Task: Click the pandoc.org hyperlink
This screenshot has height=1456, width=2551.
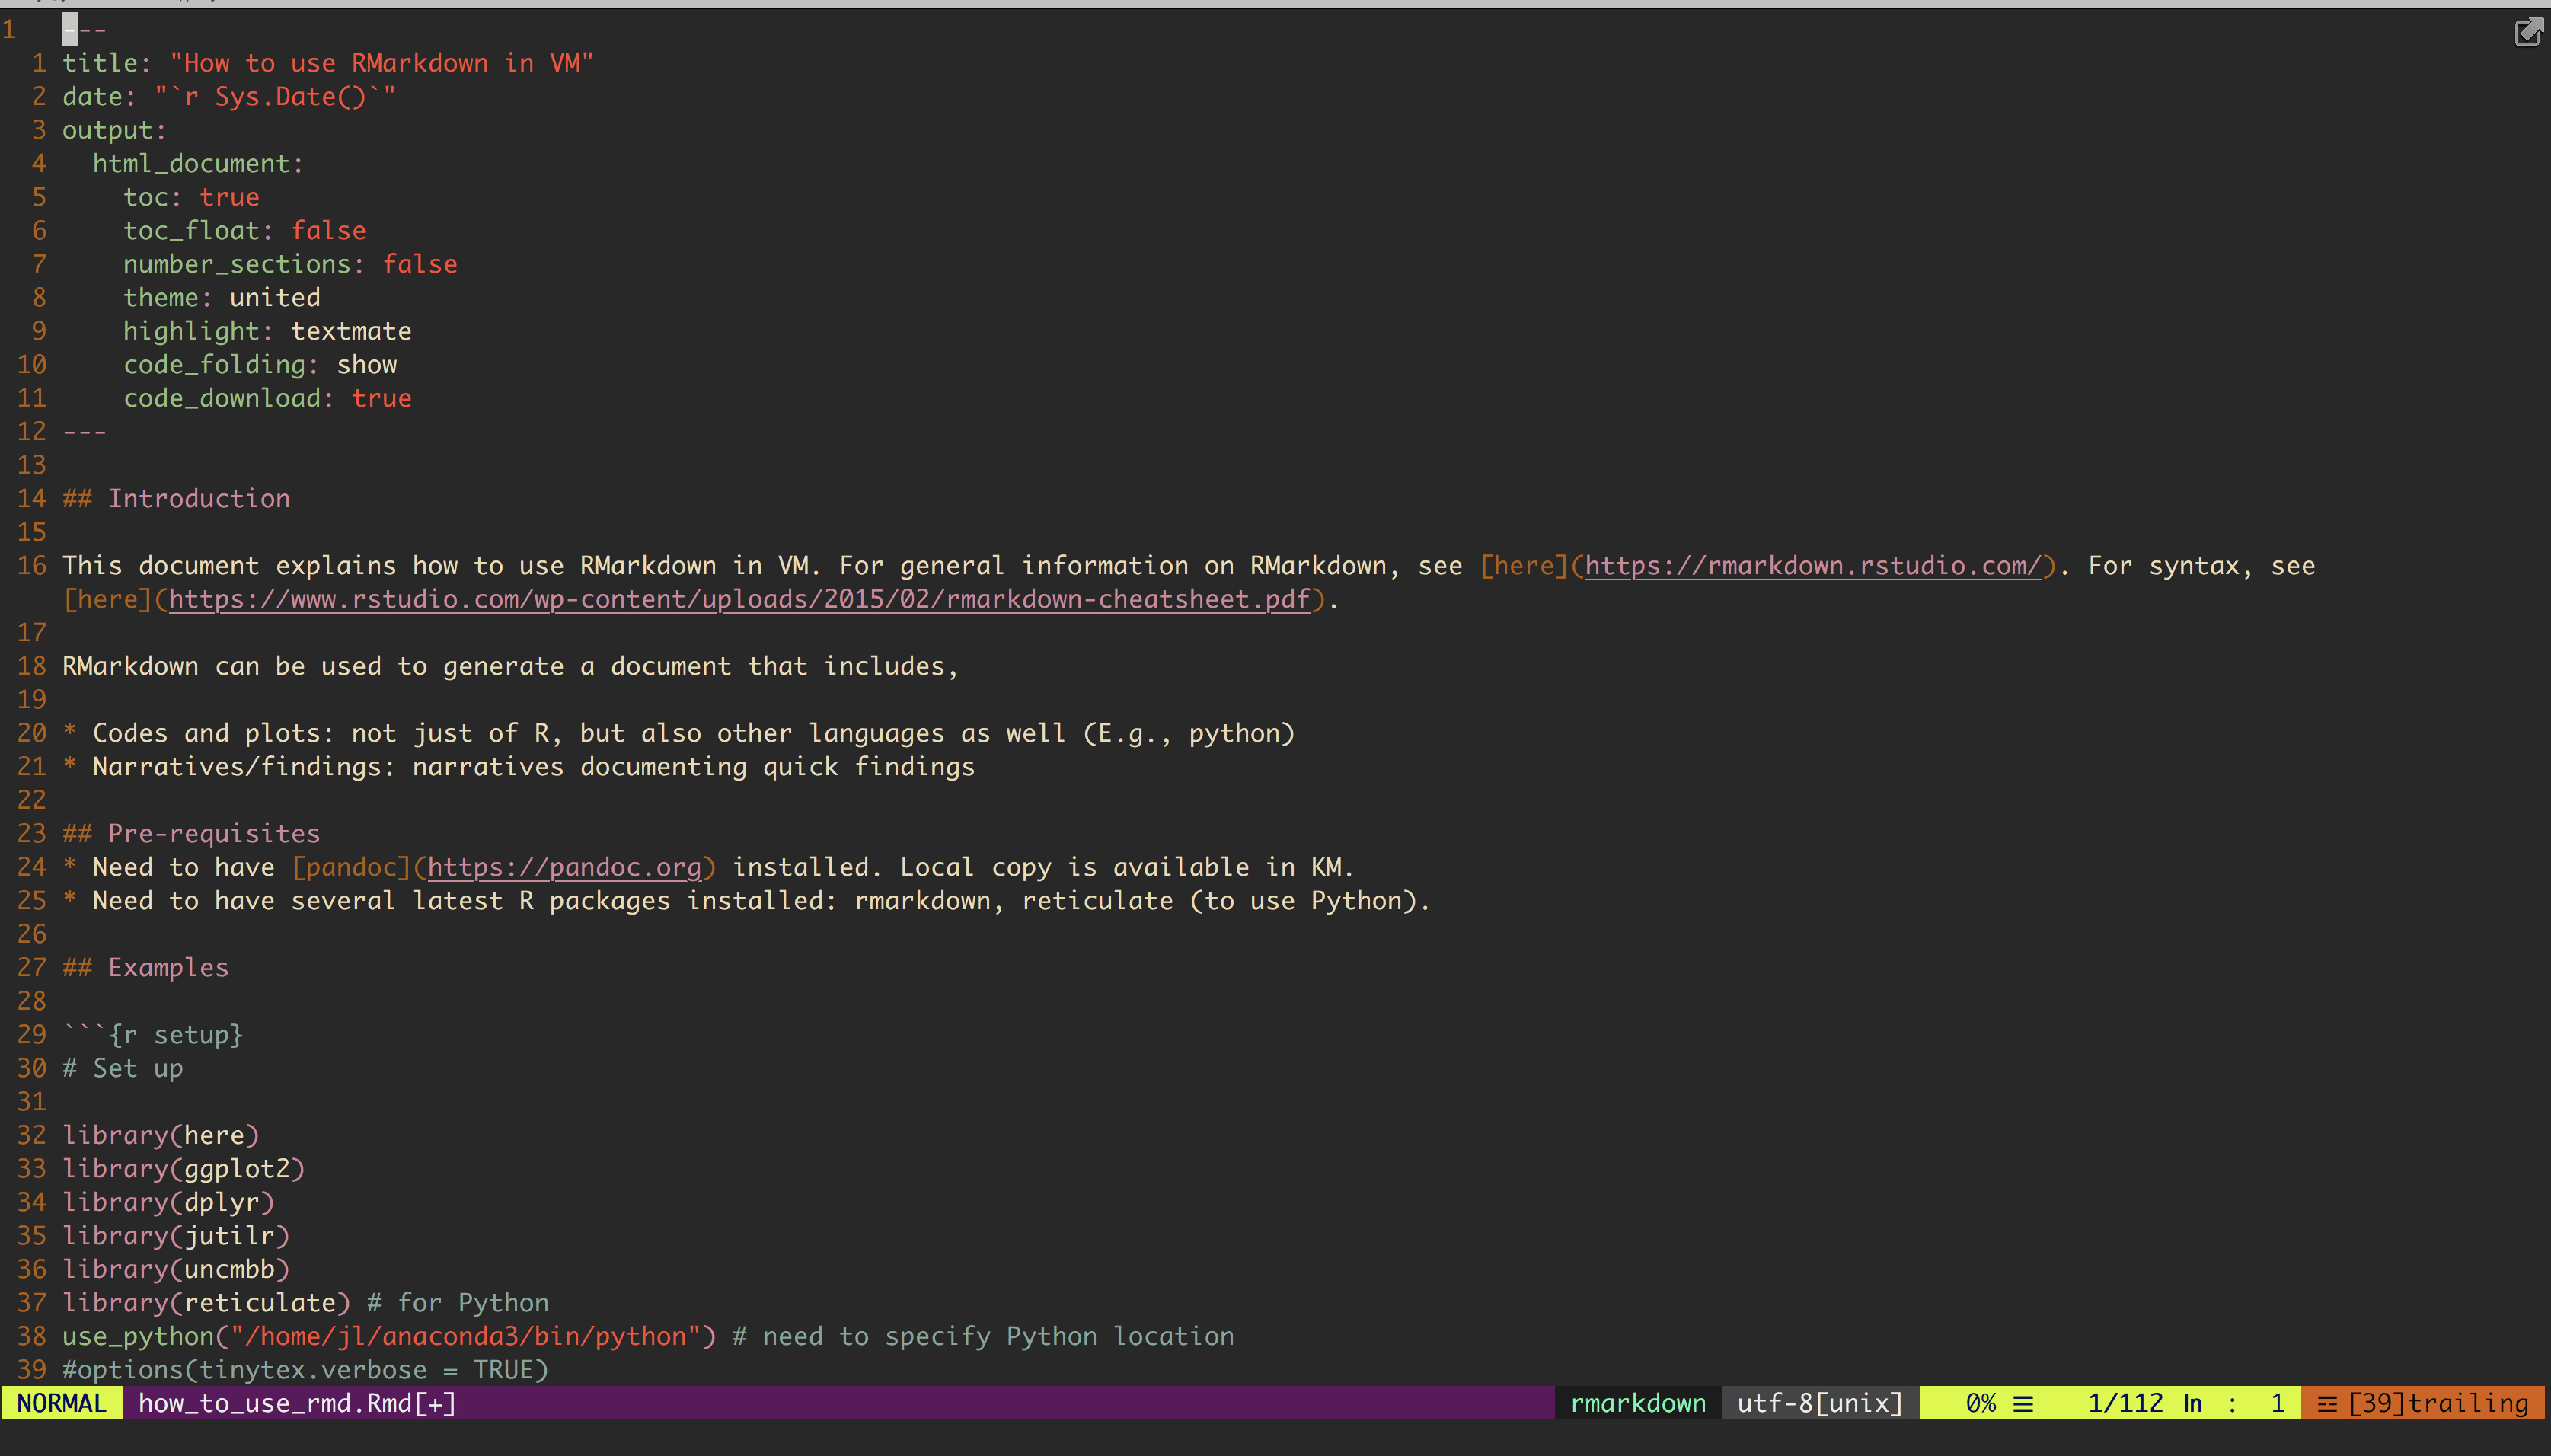Action: (564, 867)
